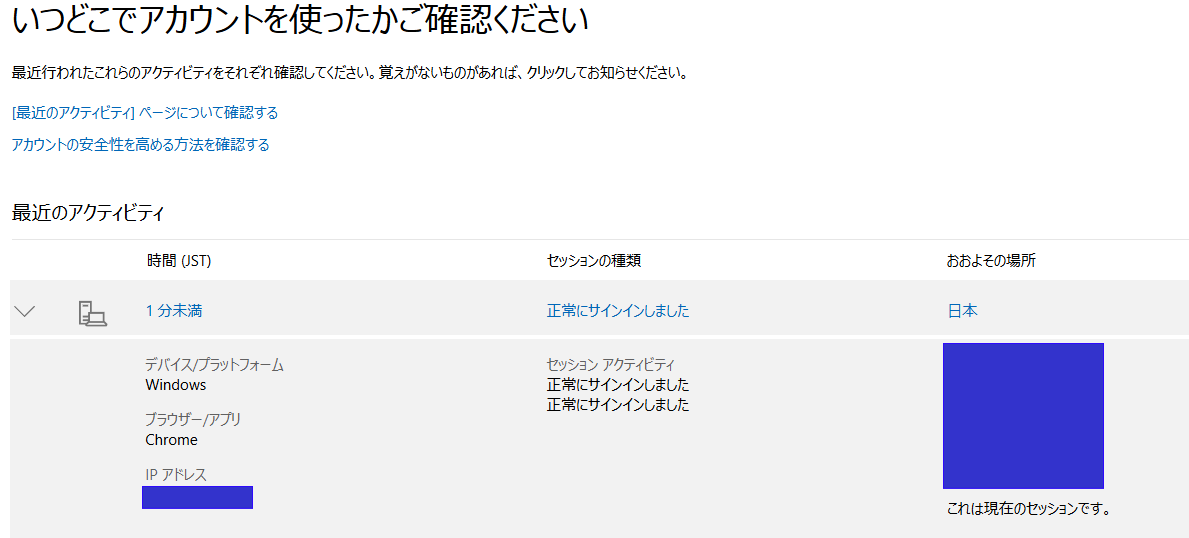This screenshot has width=1189, height=538.
Task: Click the ブラウザー/アプリ label
Action: pyautogui.click(x=193, y=420)
